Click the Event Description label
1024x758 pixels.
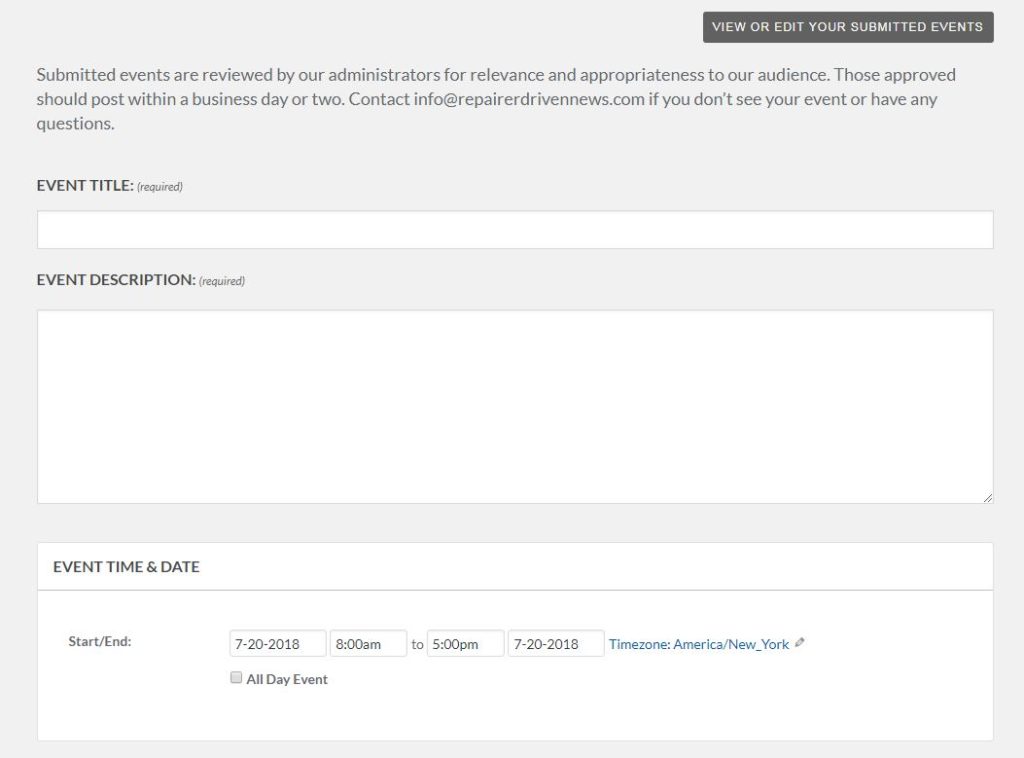click(x=116, y=279)
